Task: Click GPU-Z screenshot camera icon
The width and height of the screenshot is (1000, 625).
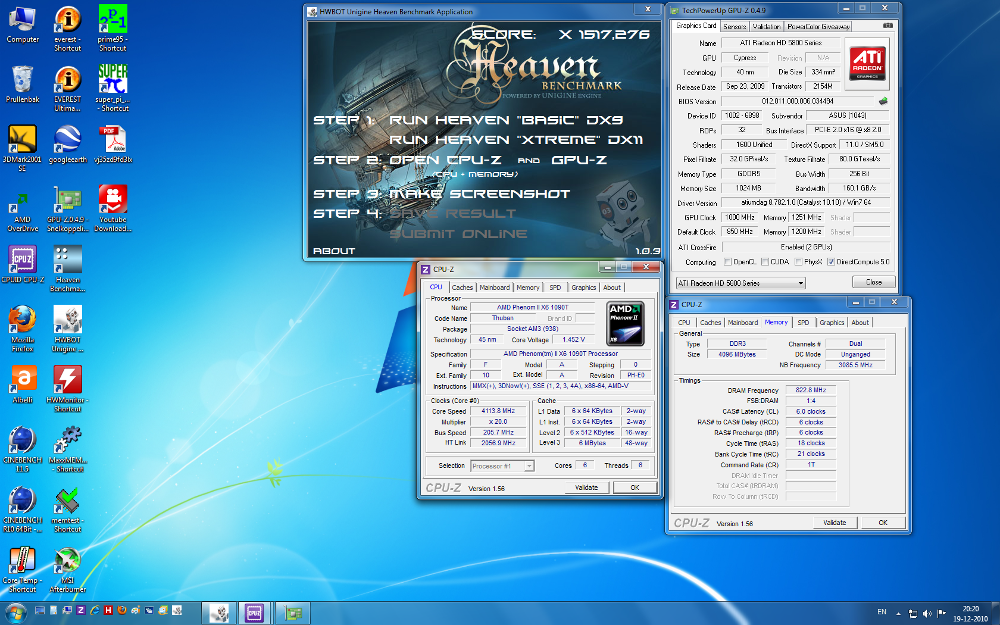Action: coord(888,26)
